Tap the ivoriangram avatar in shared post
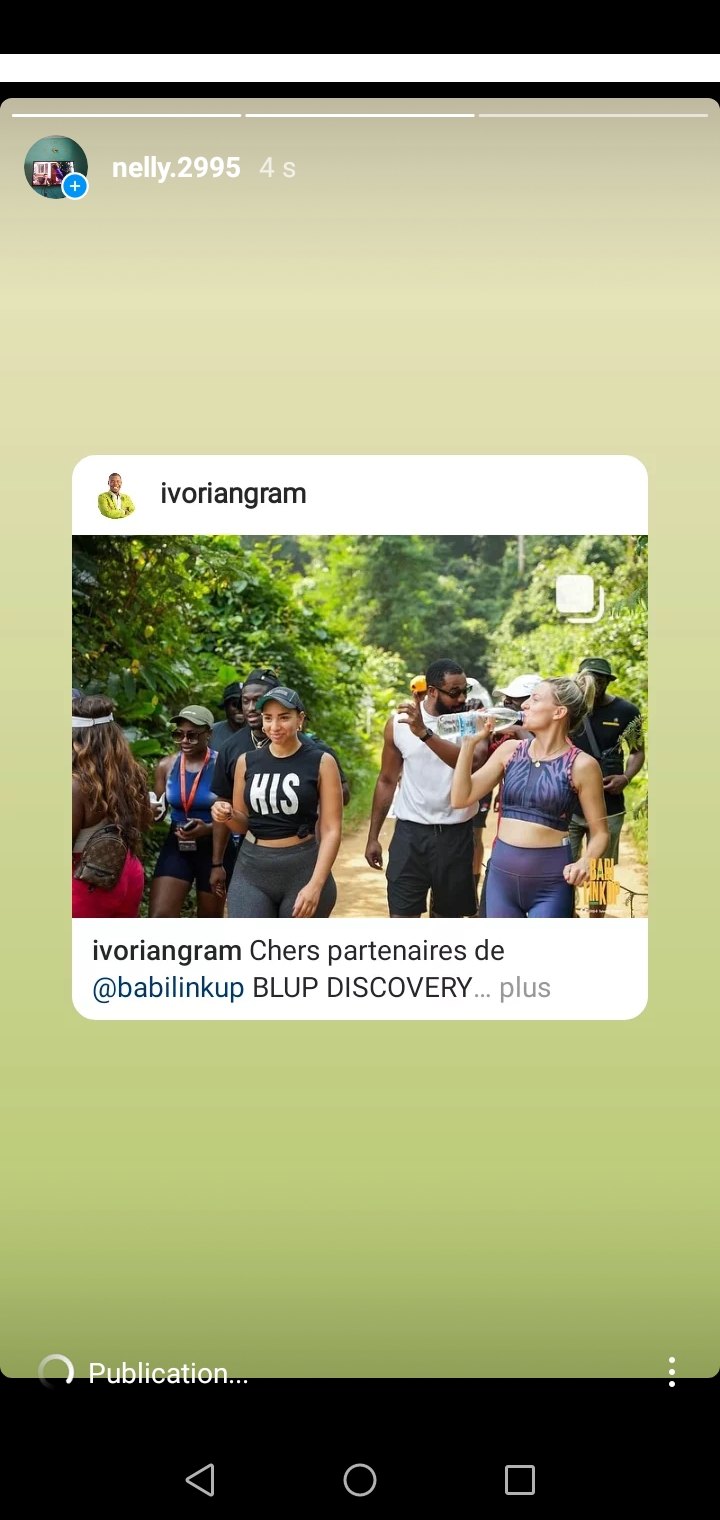This screenshot has width=720, height=1520. (116, 495)
